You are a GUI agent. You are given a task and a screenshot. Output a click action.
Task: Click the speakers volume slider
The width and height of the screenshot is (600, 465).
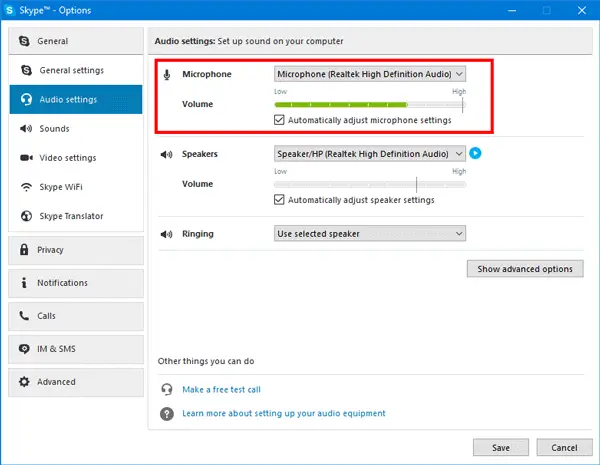click(x=370, y=184)
